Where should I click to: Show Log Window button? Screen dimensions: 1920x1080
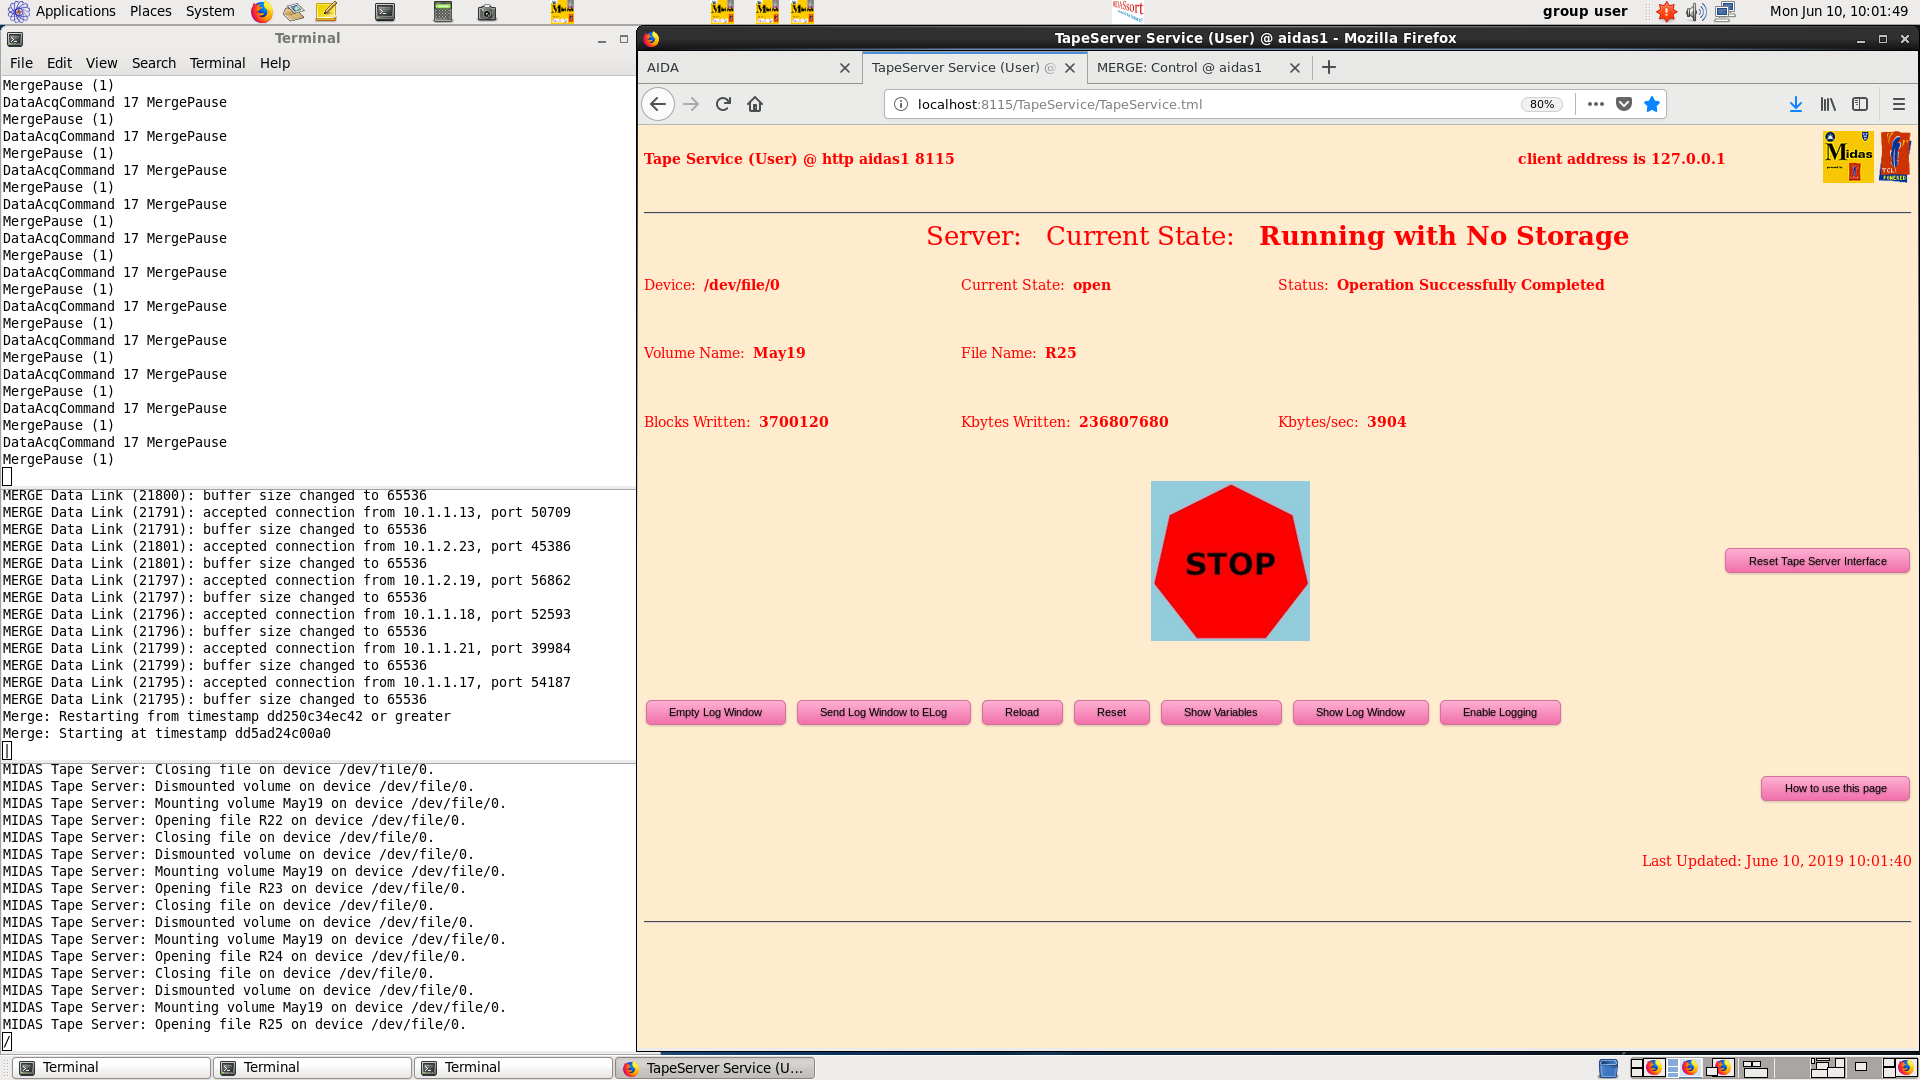tap(1360, 712)
